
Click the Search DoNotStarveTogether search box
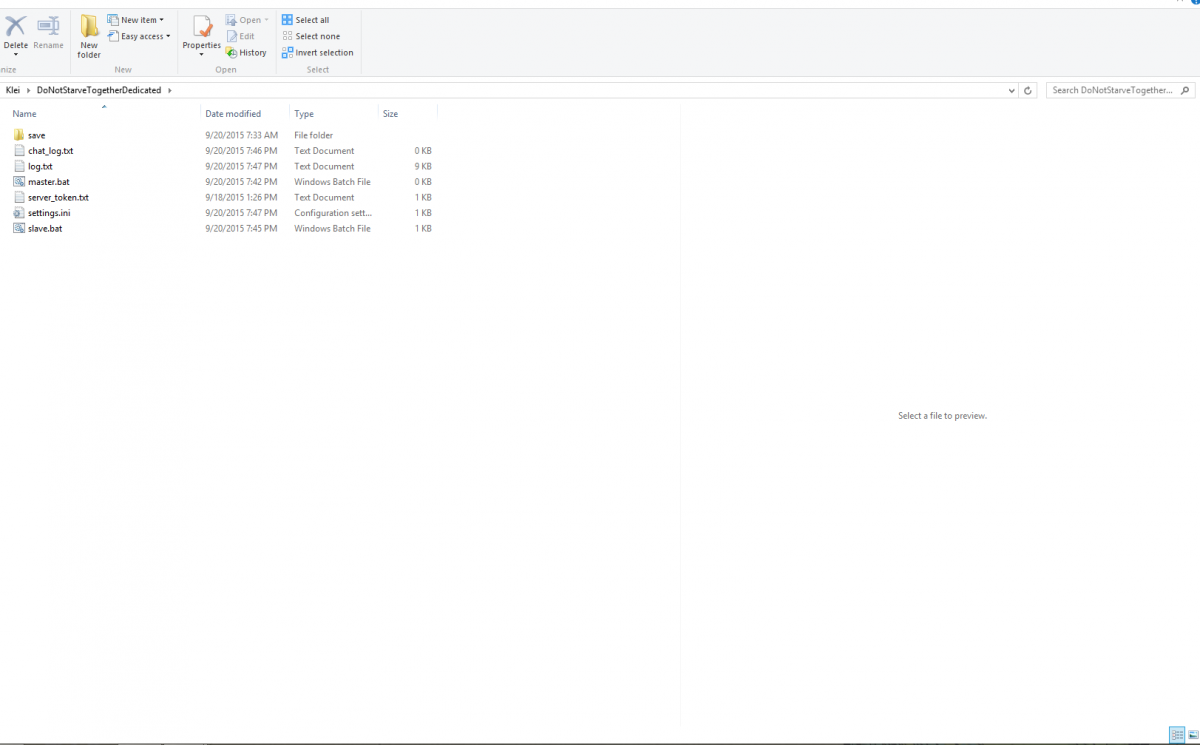coord(1112,90)
